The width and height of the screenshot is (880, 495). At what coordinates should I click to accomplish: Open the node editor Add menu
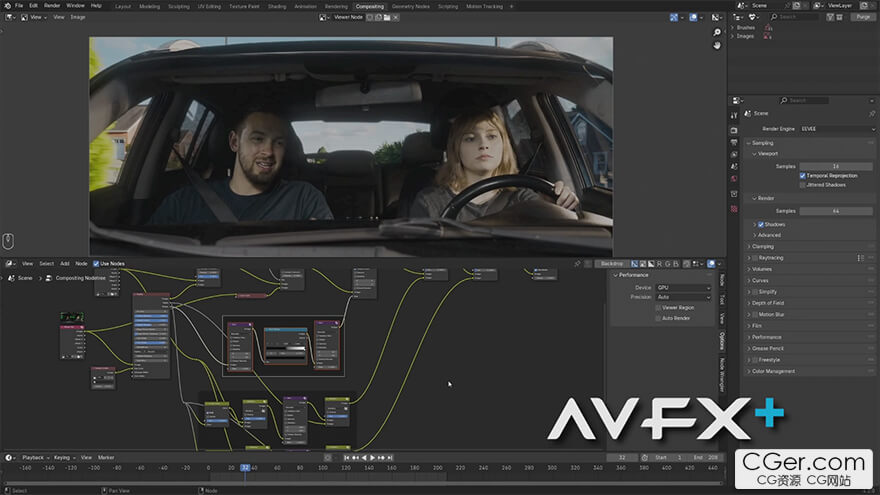tap(65, 263)
